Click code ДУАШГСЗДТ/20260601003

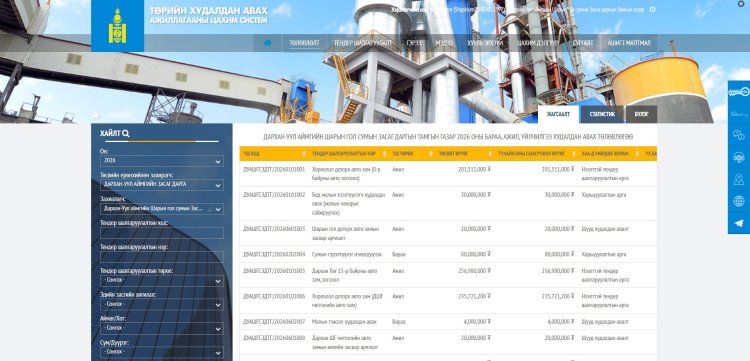click(x=274, y=229)
